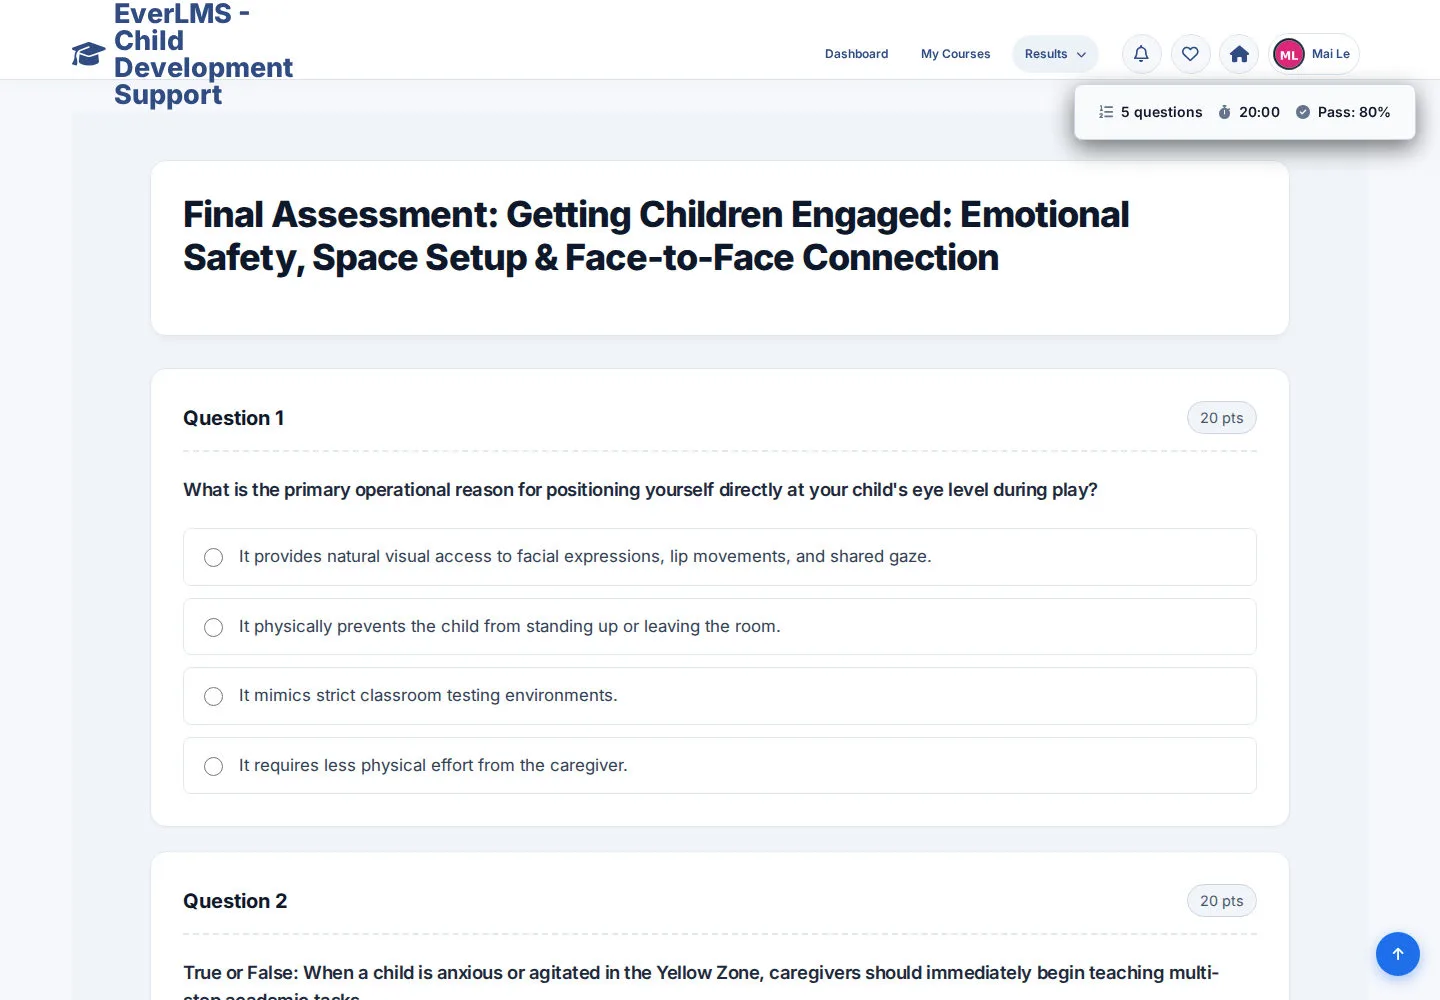Image resolution: width=1440 pixels, height=1000 pixels.
Task: Expand the Results dropdown menu
Action: [1055, 54]
